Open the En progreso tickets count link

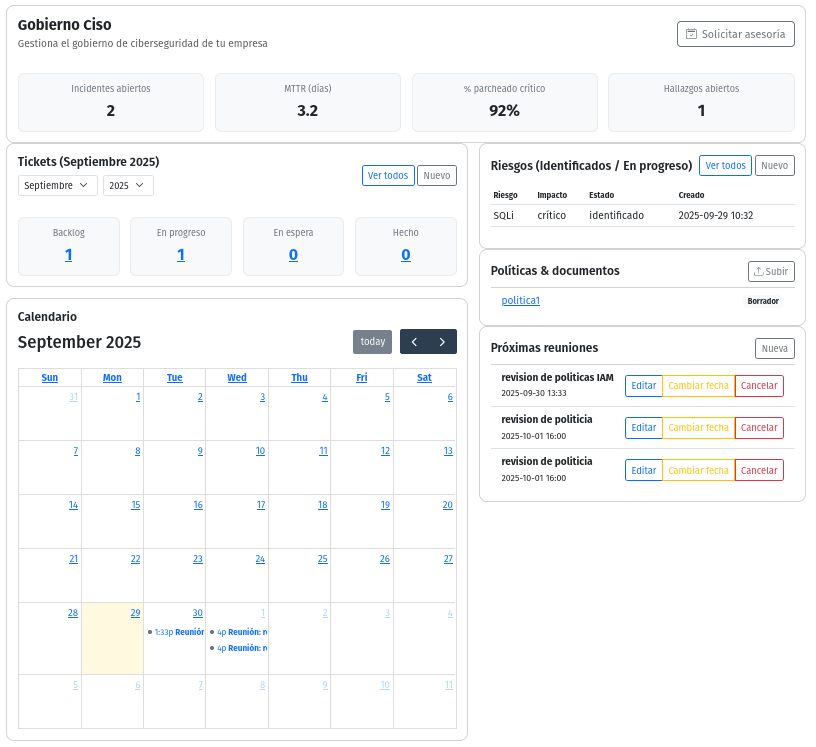click(181, 255)
